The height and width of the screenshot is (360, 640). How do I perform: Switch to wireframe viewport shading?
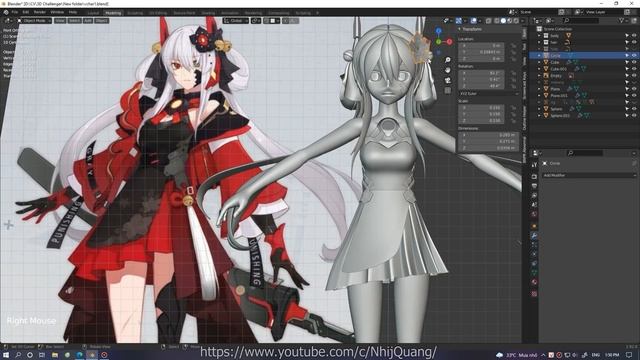click(497, 20)
